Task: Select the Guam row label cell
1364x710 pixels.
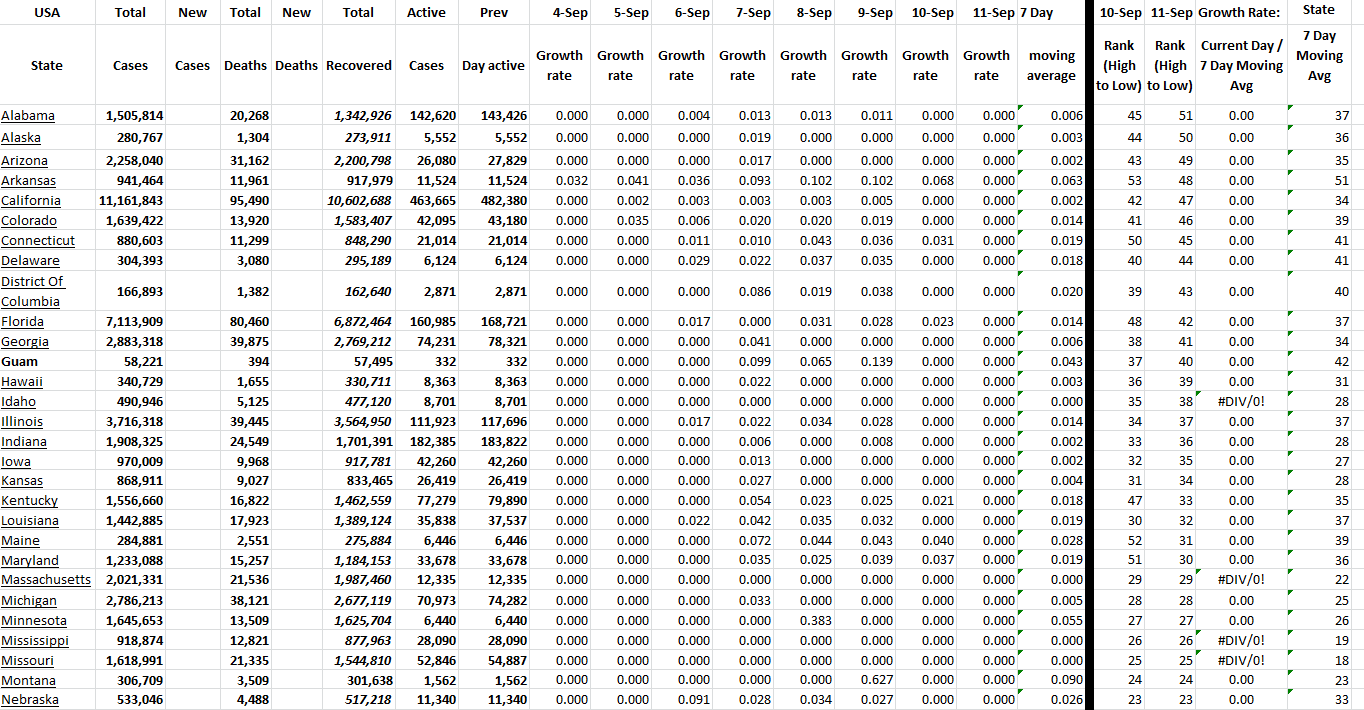Action: point(20,362)
